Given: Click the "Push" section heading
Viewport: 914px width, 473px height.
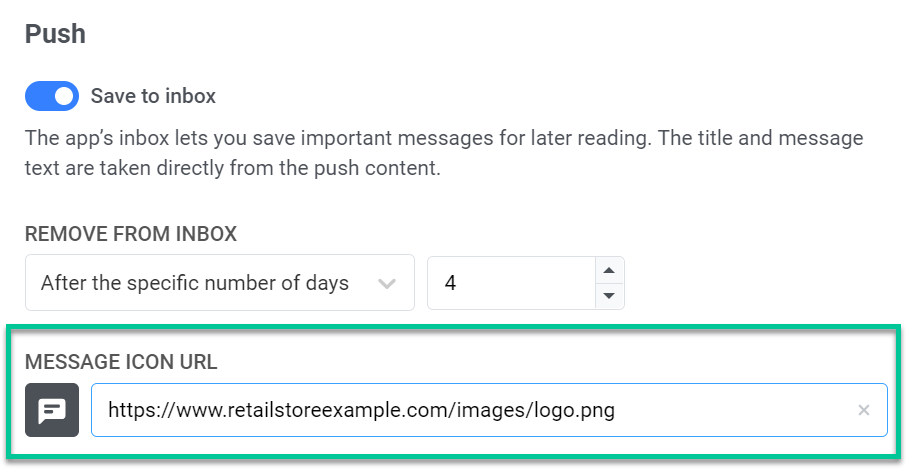Looking at the screenshot, I should [55, 34].
